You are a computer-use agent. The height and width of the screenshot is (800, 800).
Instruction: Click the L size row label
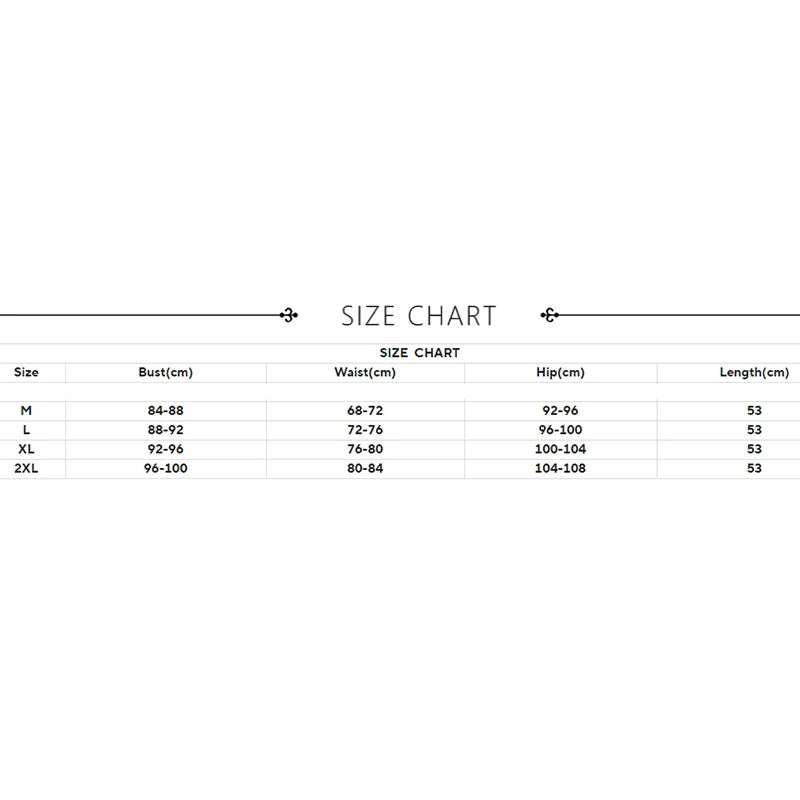[x=27, y=430]
